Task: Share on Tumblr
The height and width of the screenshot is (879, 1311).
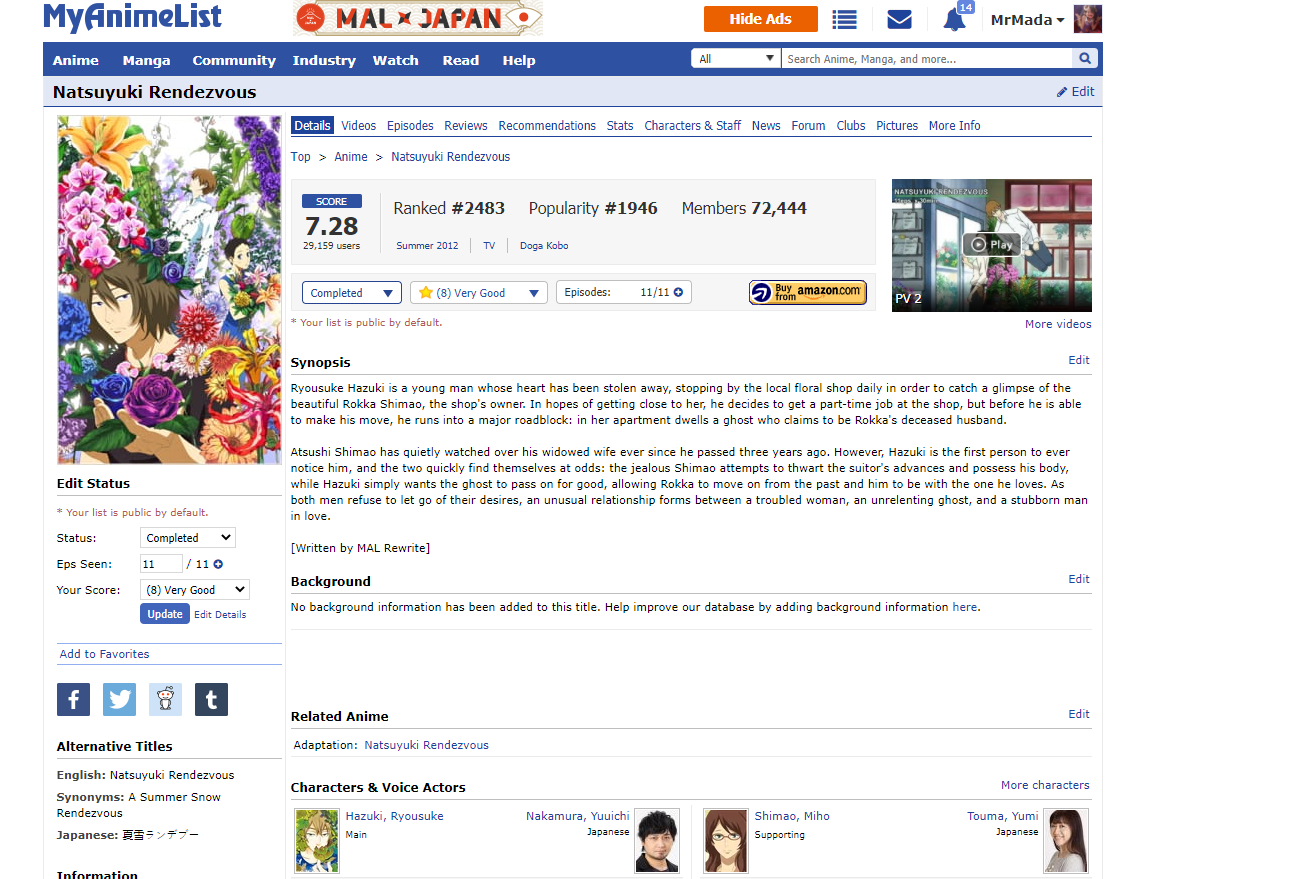Action: click(211, 700)
